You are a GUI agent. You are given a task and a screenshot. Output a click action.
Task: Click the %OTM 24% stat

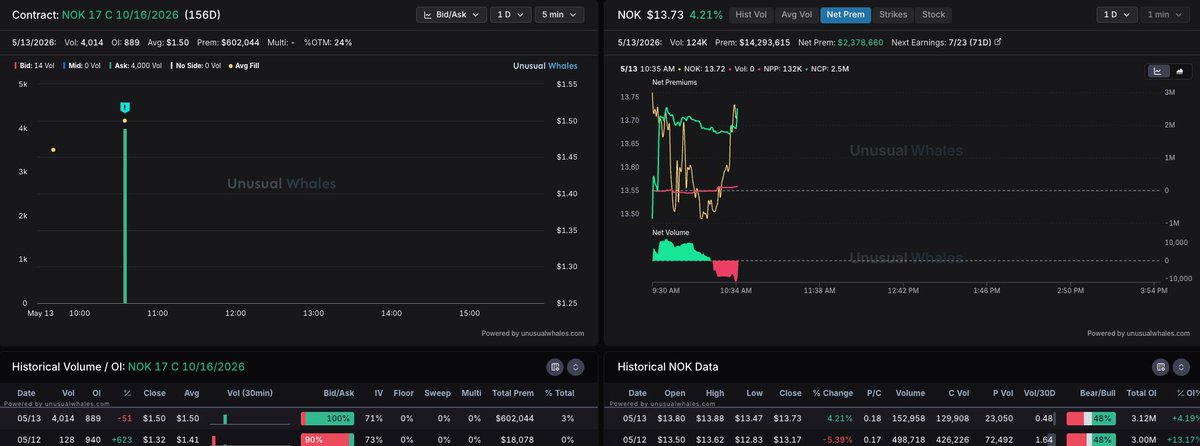(x=326, y=43)
